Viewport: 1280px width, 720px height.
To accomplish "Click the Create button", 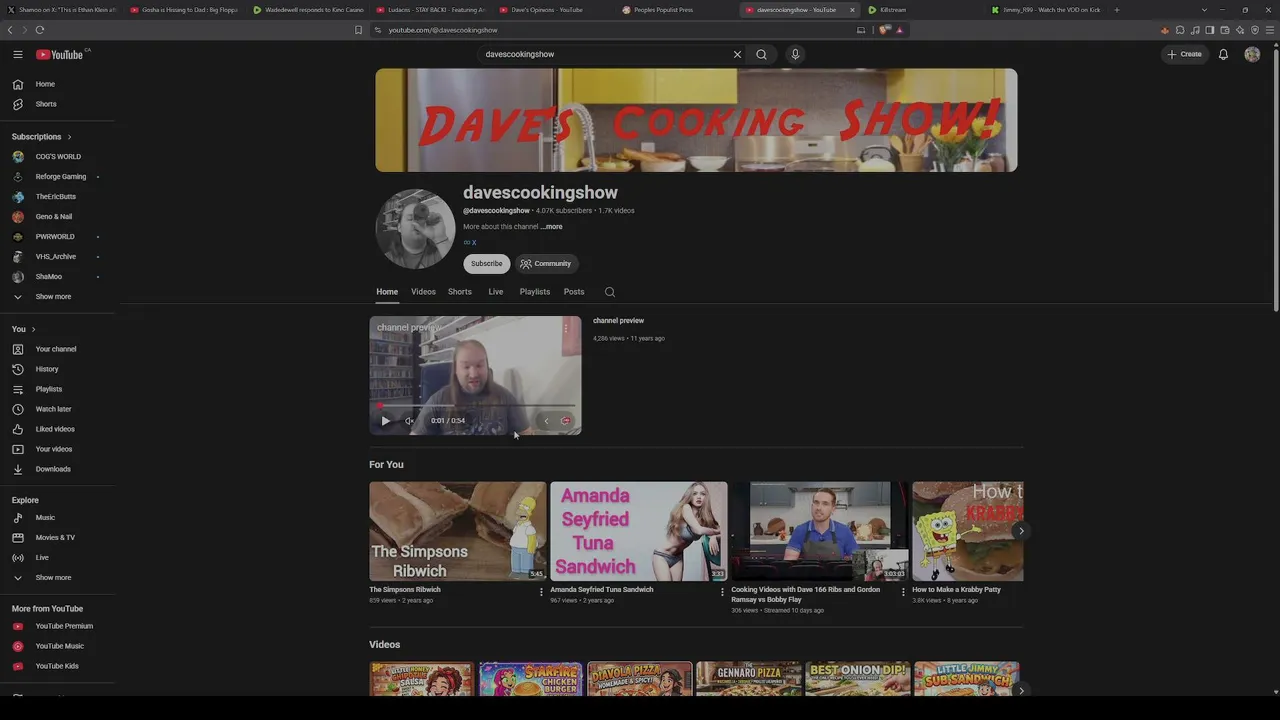I will coord(1185,54).
